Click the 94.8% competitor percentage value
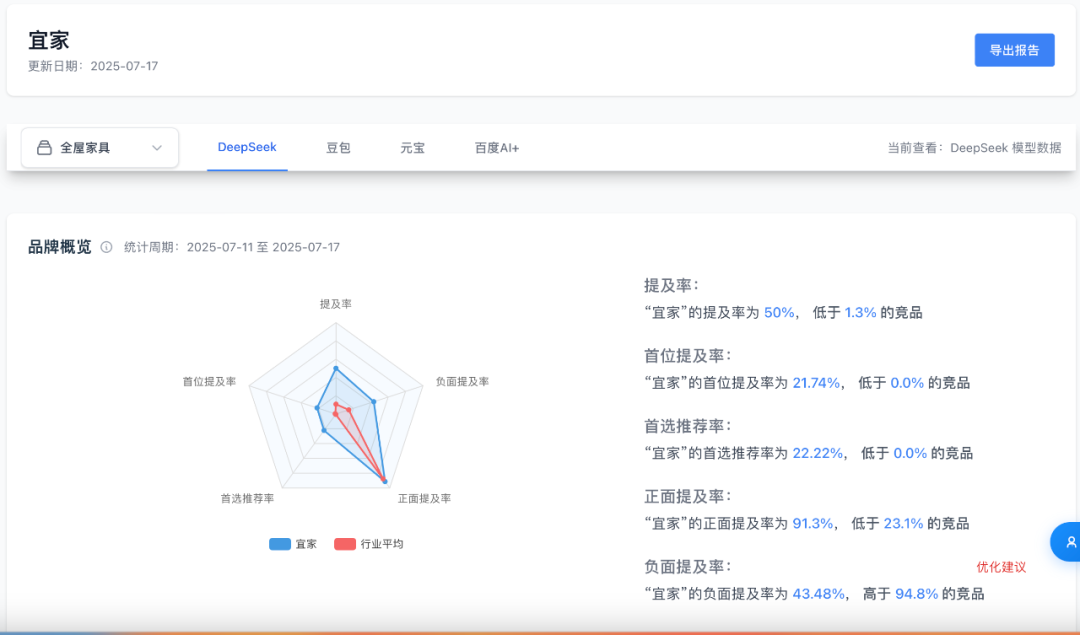Viewport: 1080px width, 635px height. (x=917, y=594)
